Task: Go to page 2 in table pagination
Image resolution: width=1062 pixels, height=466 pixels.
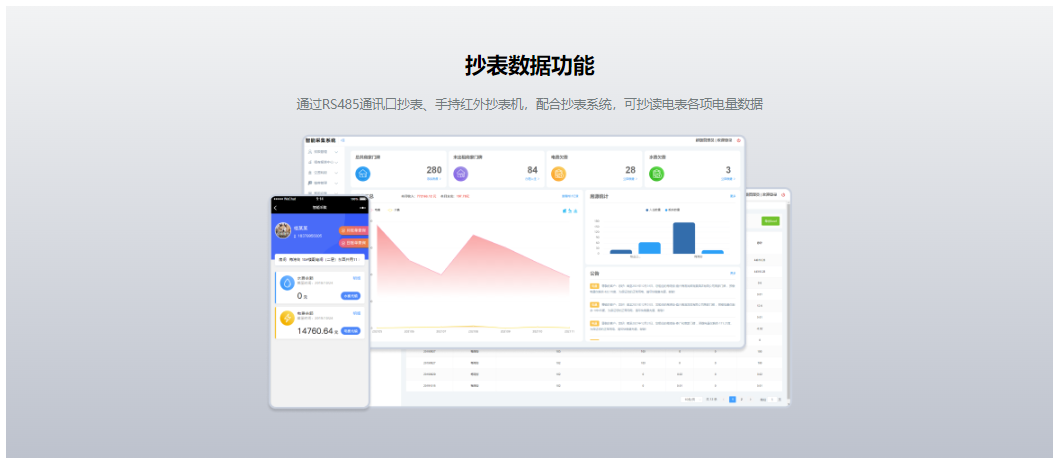Action: click(741, 399)
